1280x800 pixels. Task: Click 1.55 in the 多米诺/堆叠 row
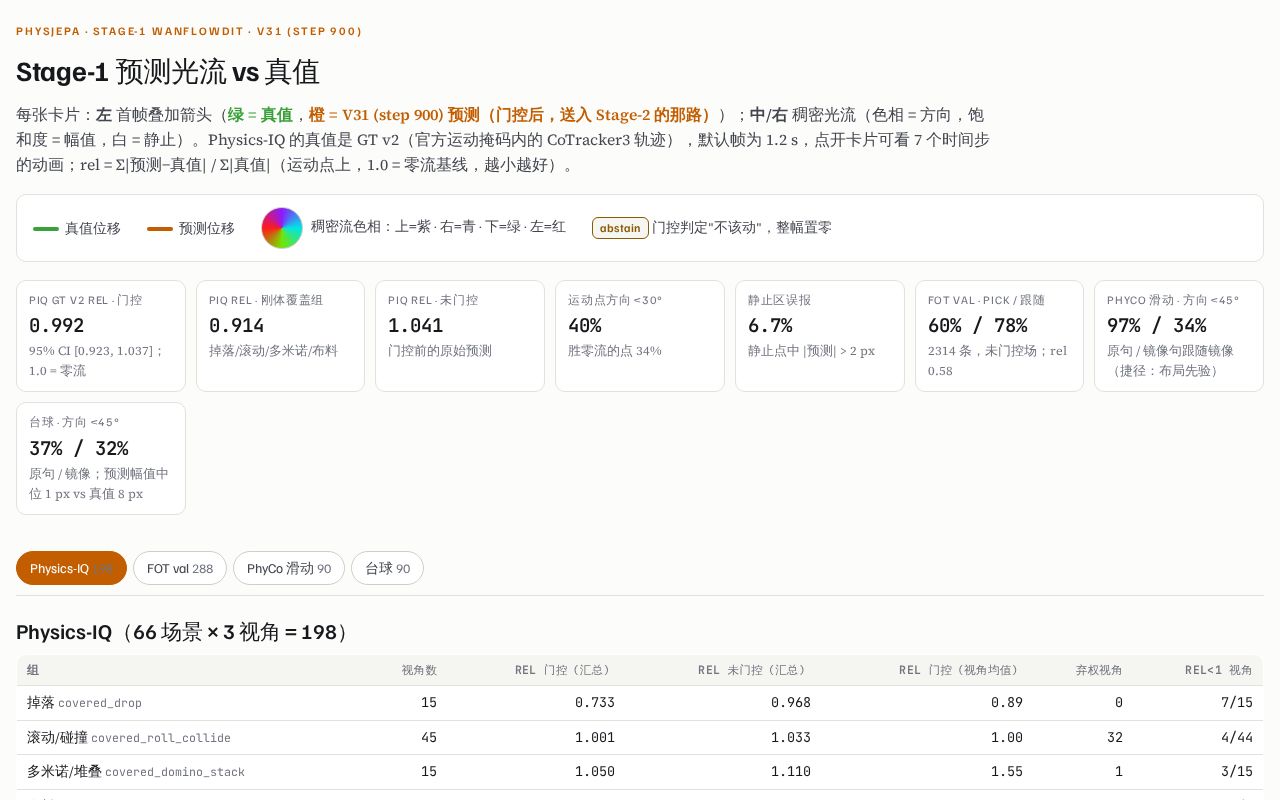pyautogui.click(x=1007, y=772)
